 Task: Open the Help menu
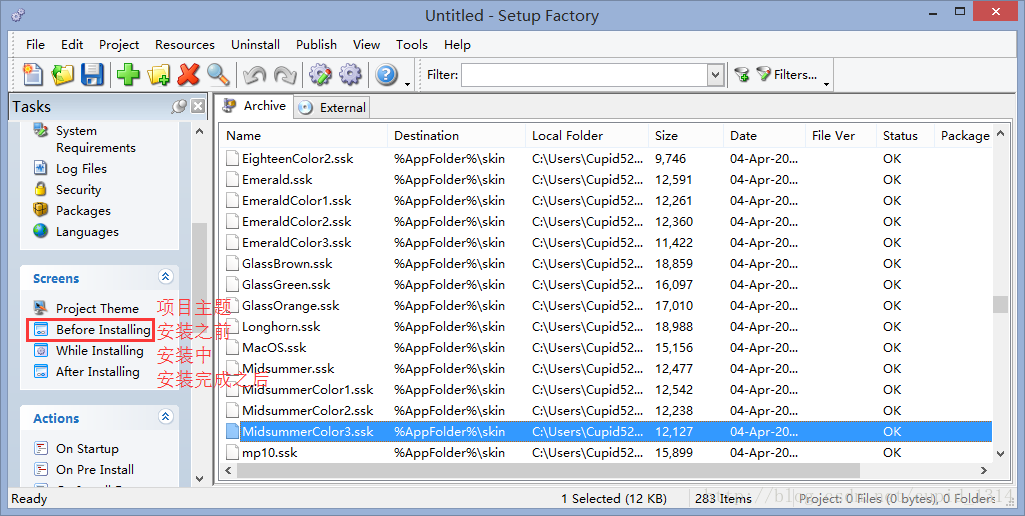coord(458,44)
